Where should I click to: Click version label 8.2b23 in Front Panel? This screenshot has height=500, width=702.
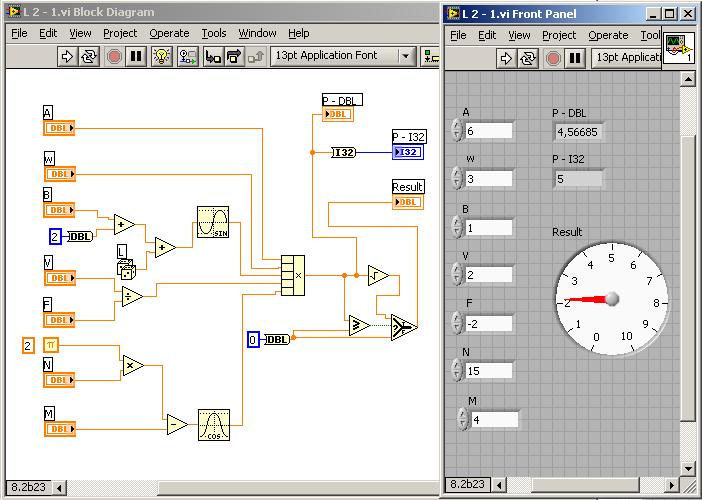(467, 484)
